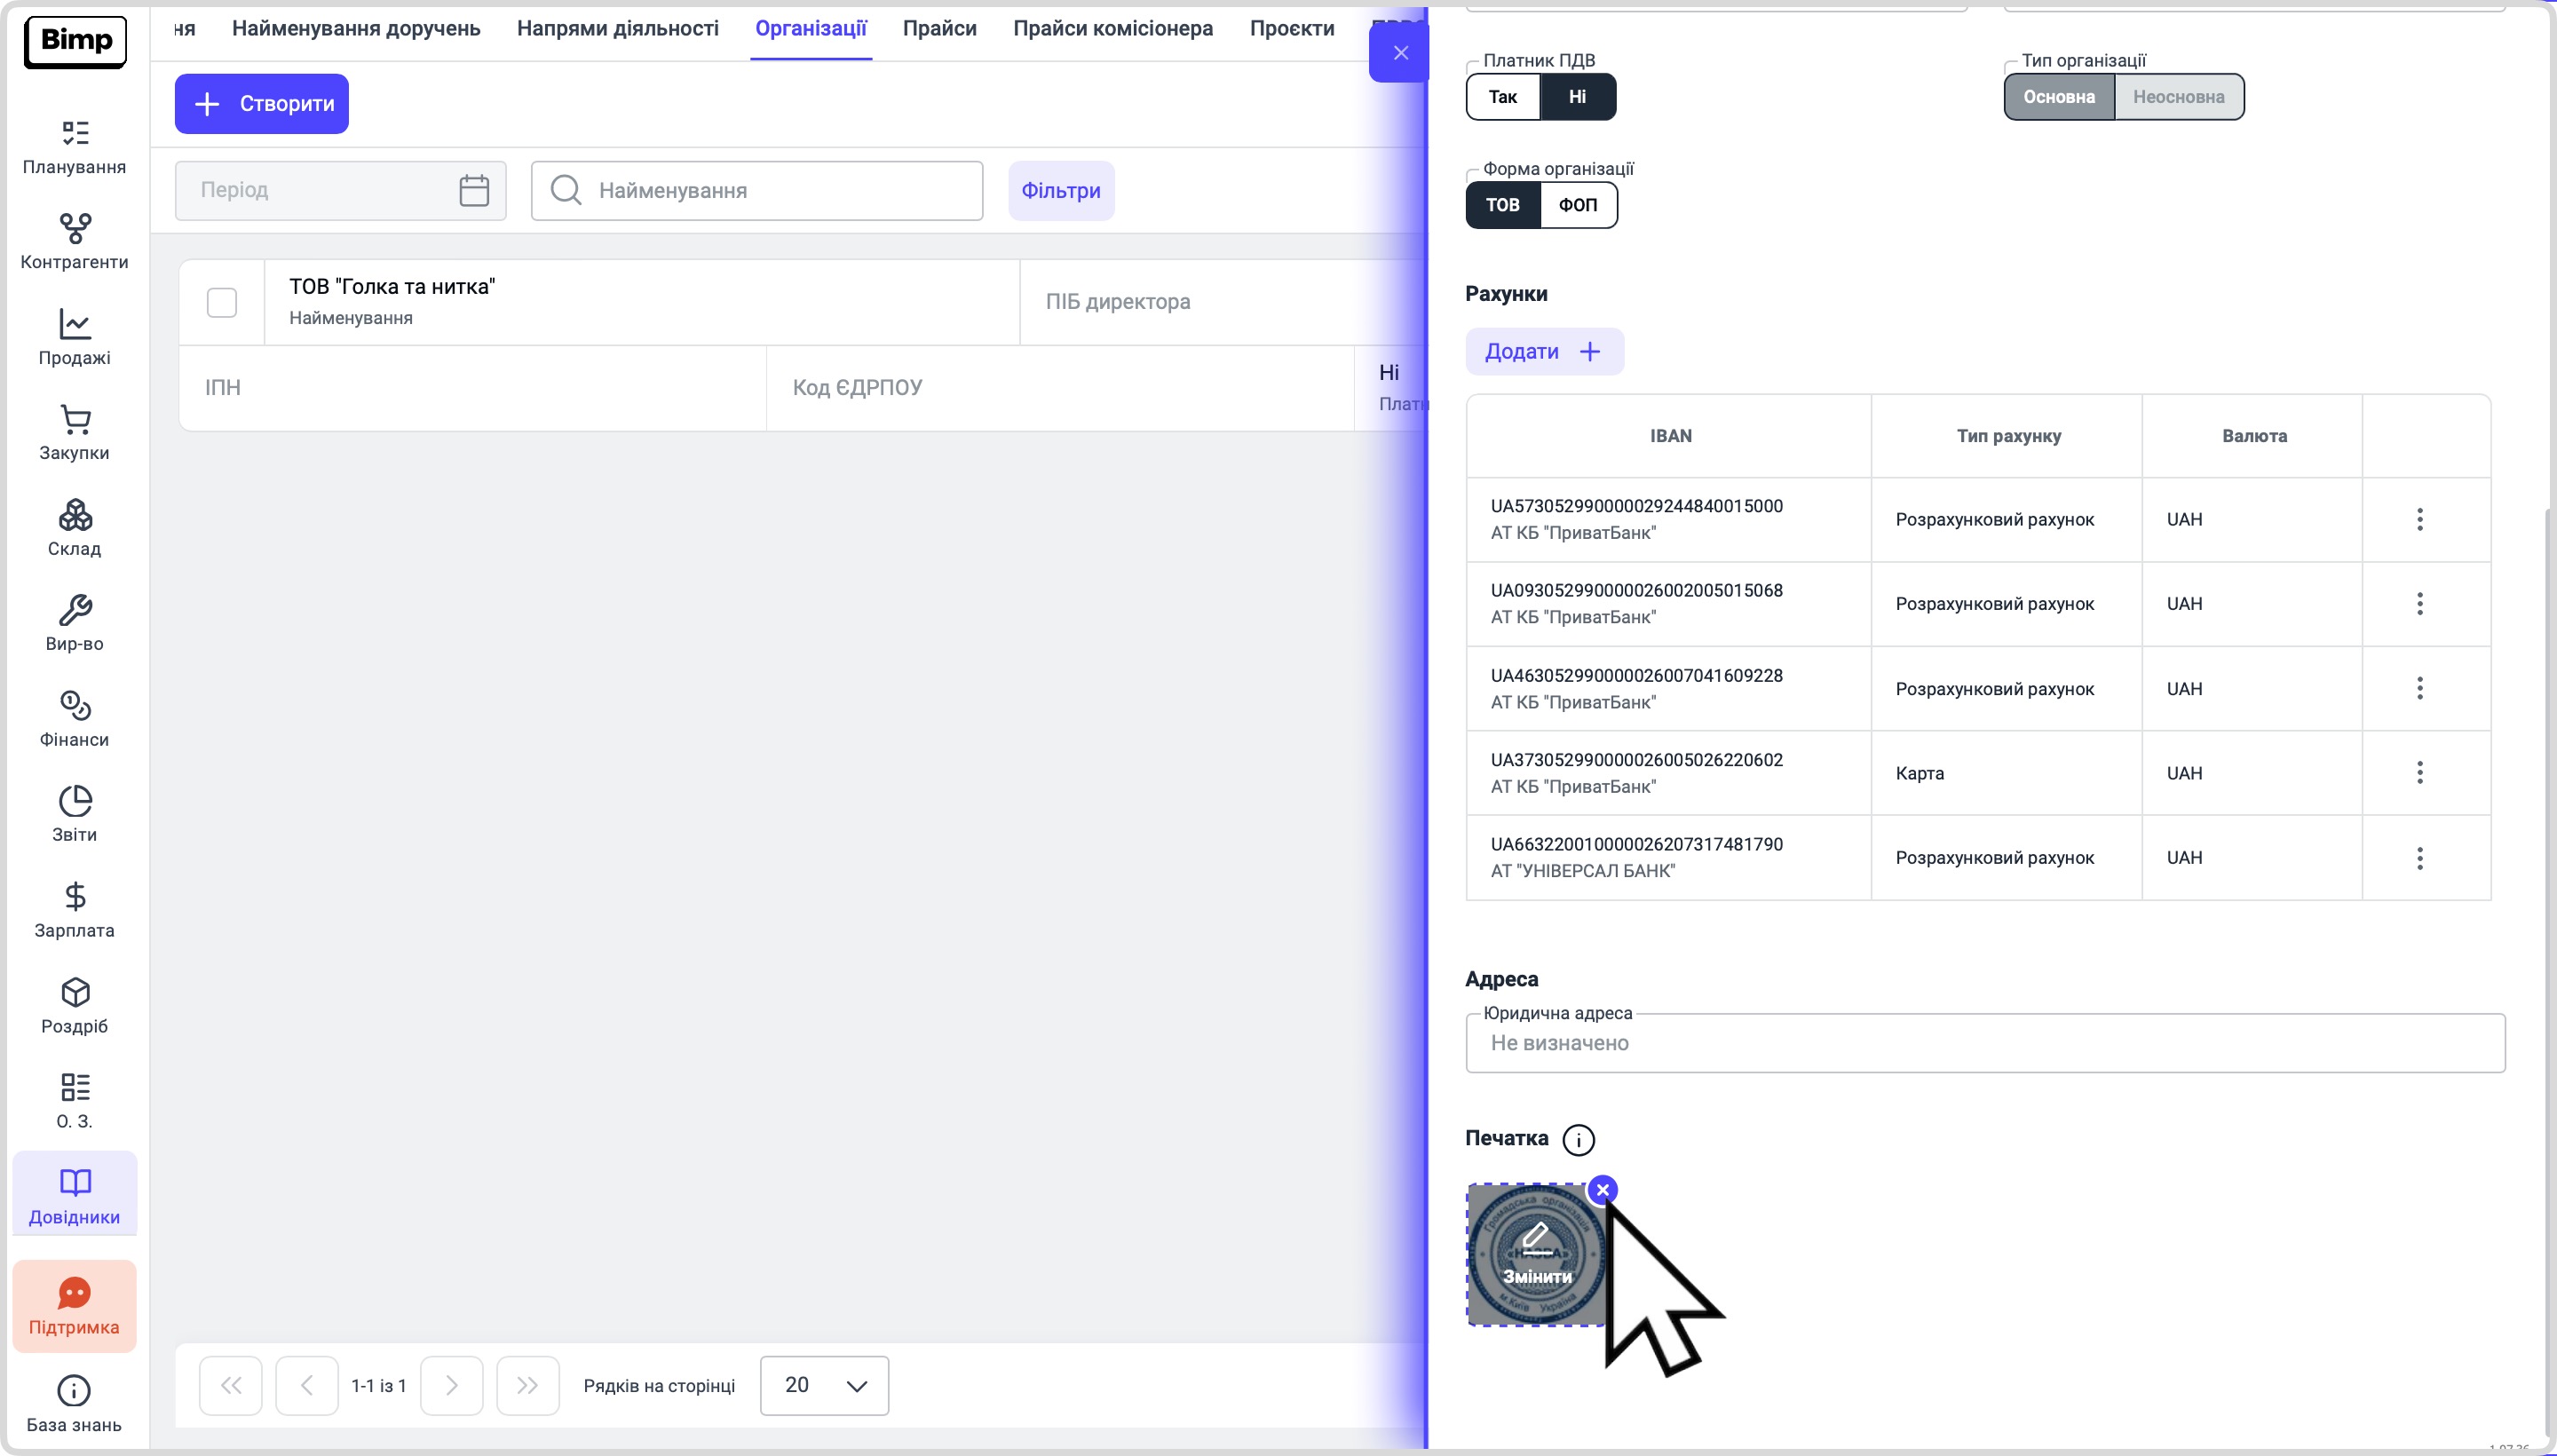
Task: Go to the first page
Action: click(231, 1386)
